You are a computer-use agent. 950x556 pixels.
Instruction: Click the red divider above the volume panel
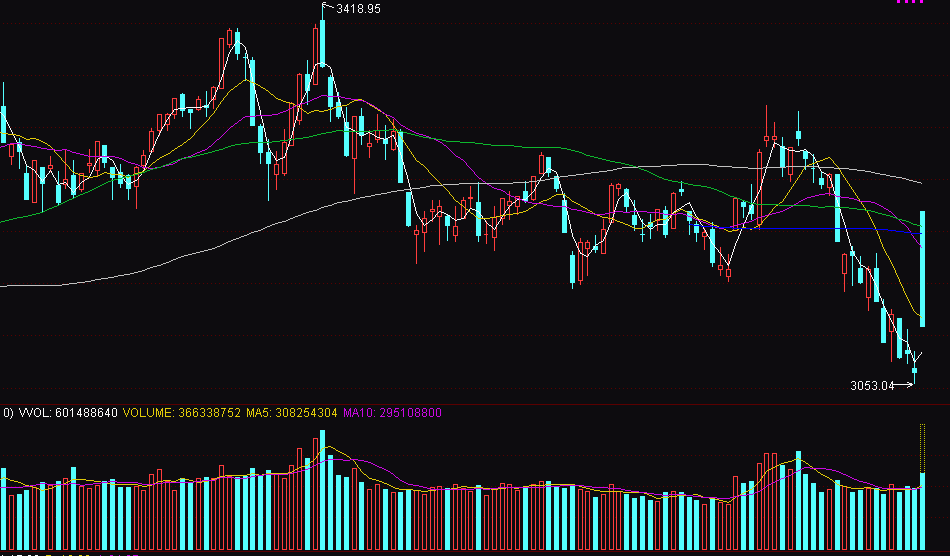click(x=475, y=404)
